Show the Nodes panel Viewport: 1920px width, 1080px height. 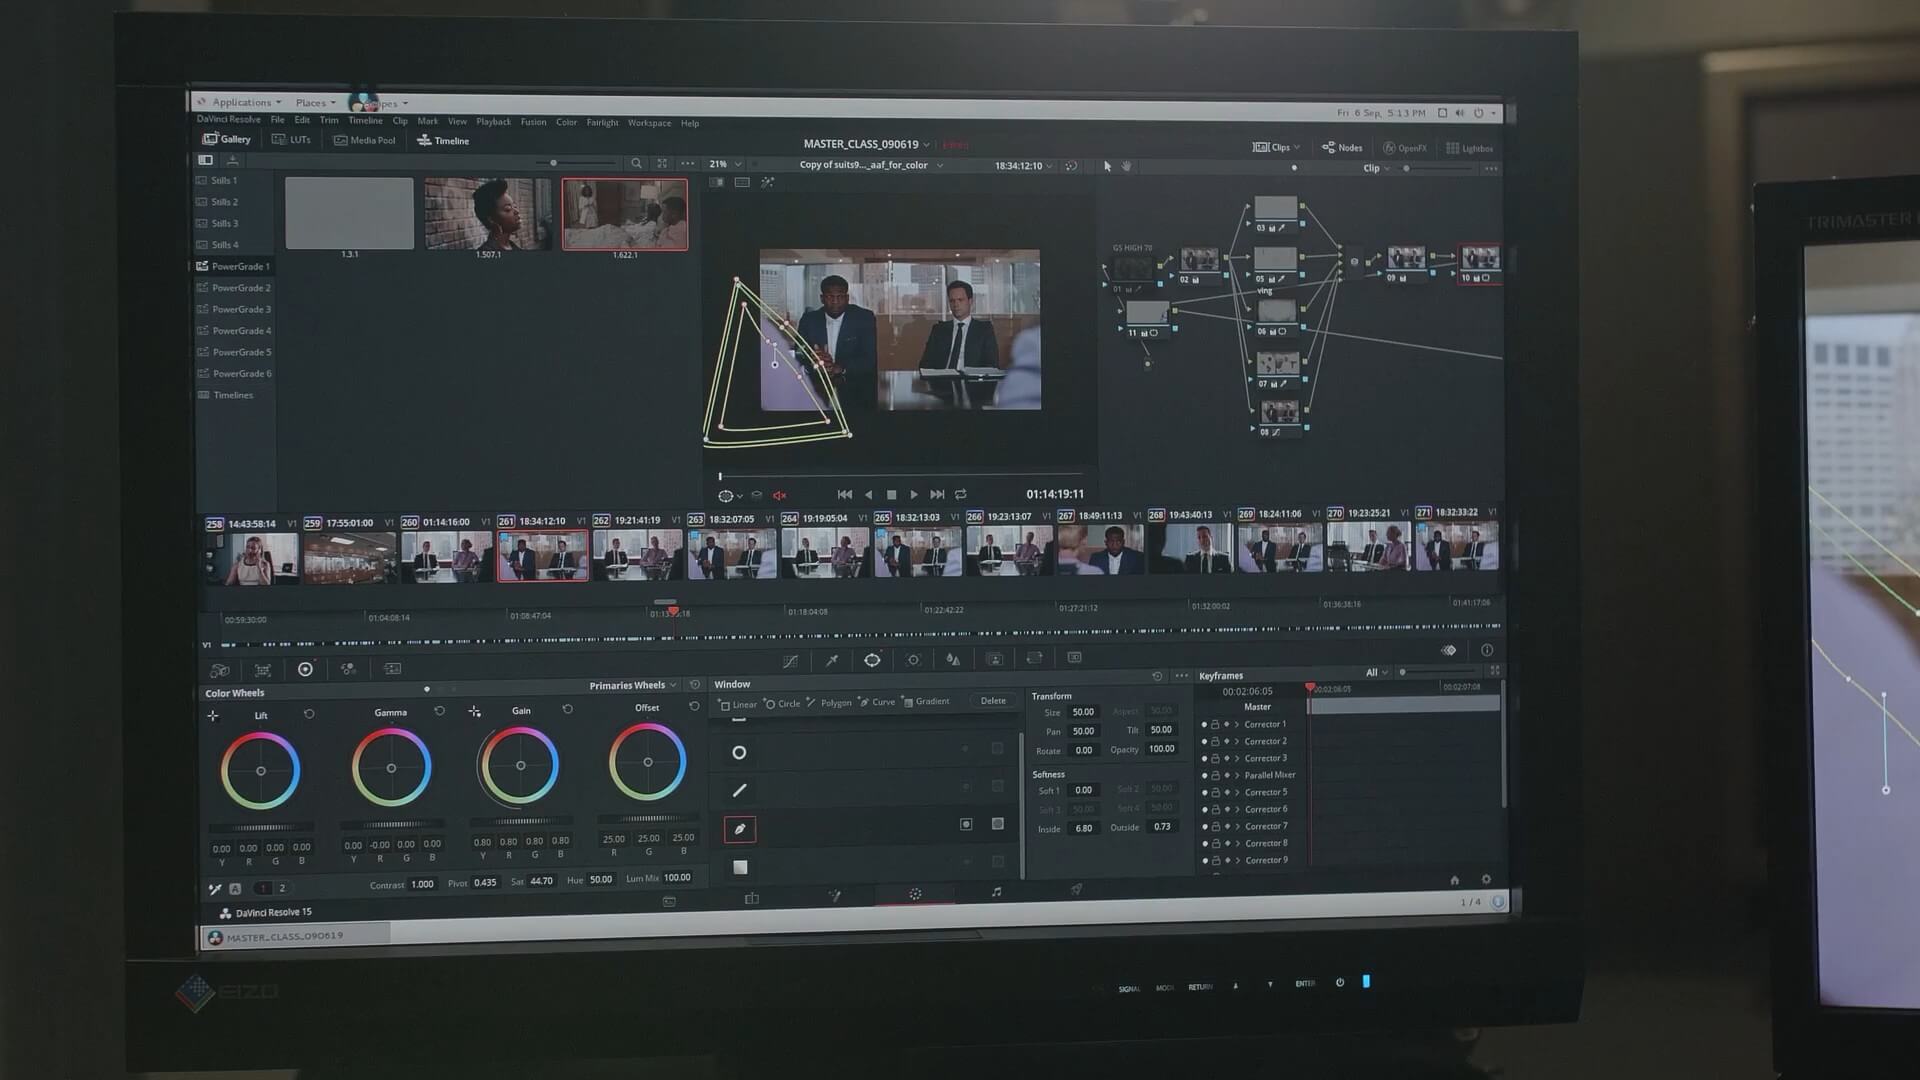point(1342,147)
